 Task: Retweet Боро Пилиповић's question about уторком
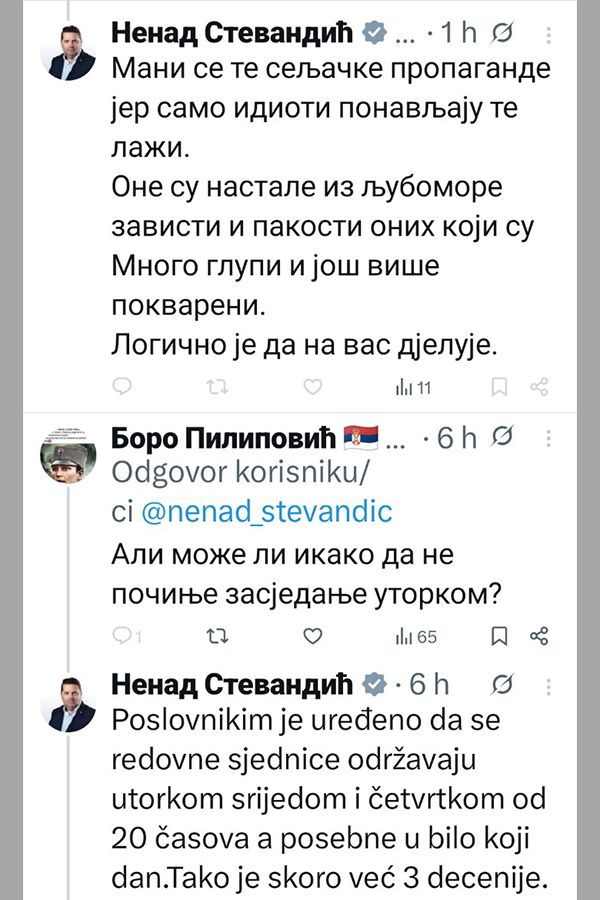(x=215, y=635)
